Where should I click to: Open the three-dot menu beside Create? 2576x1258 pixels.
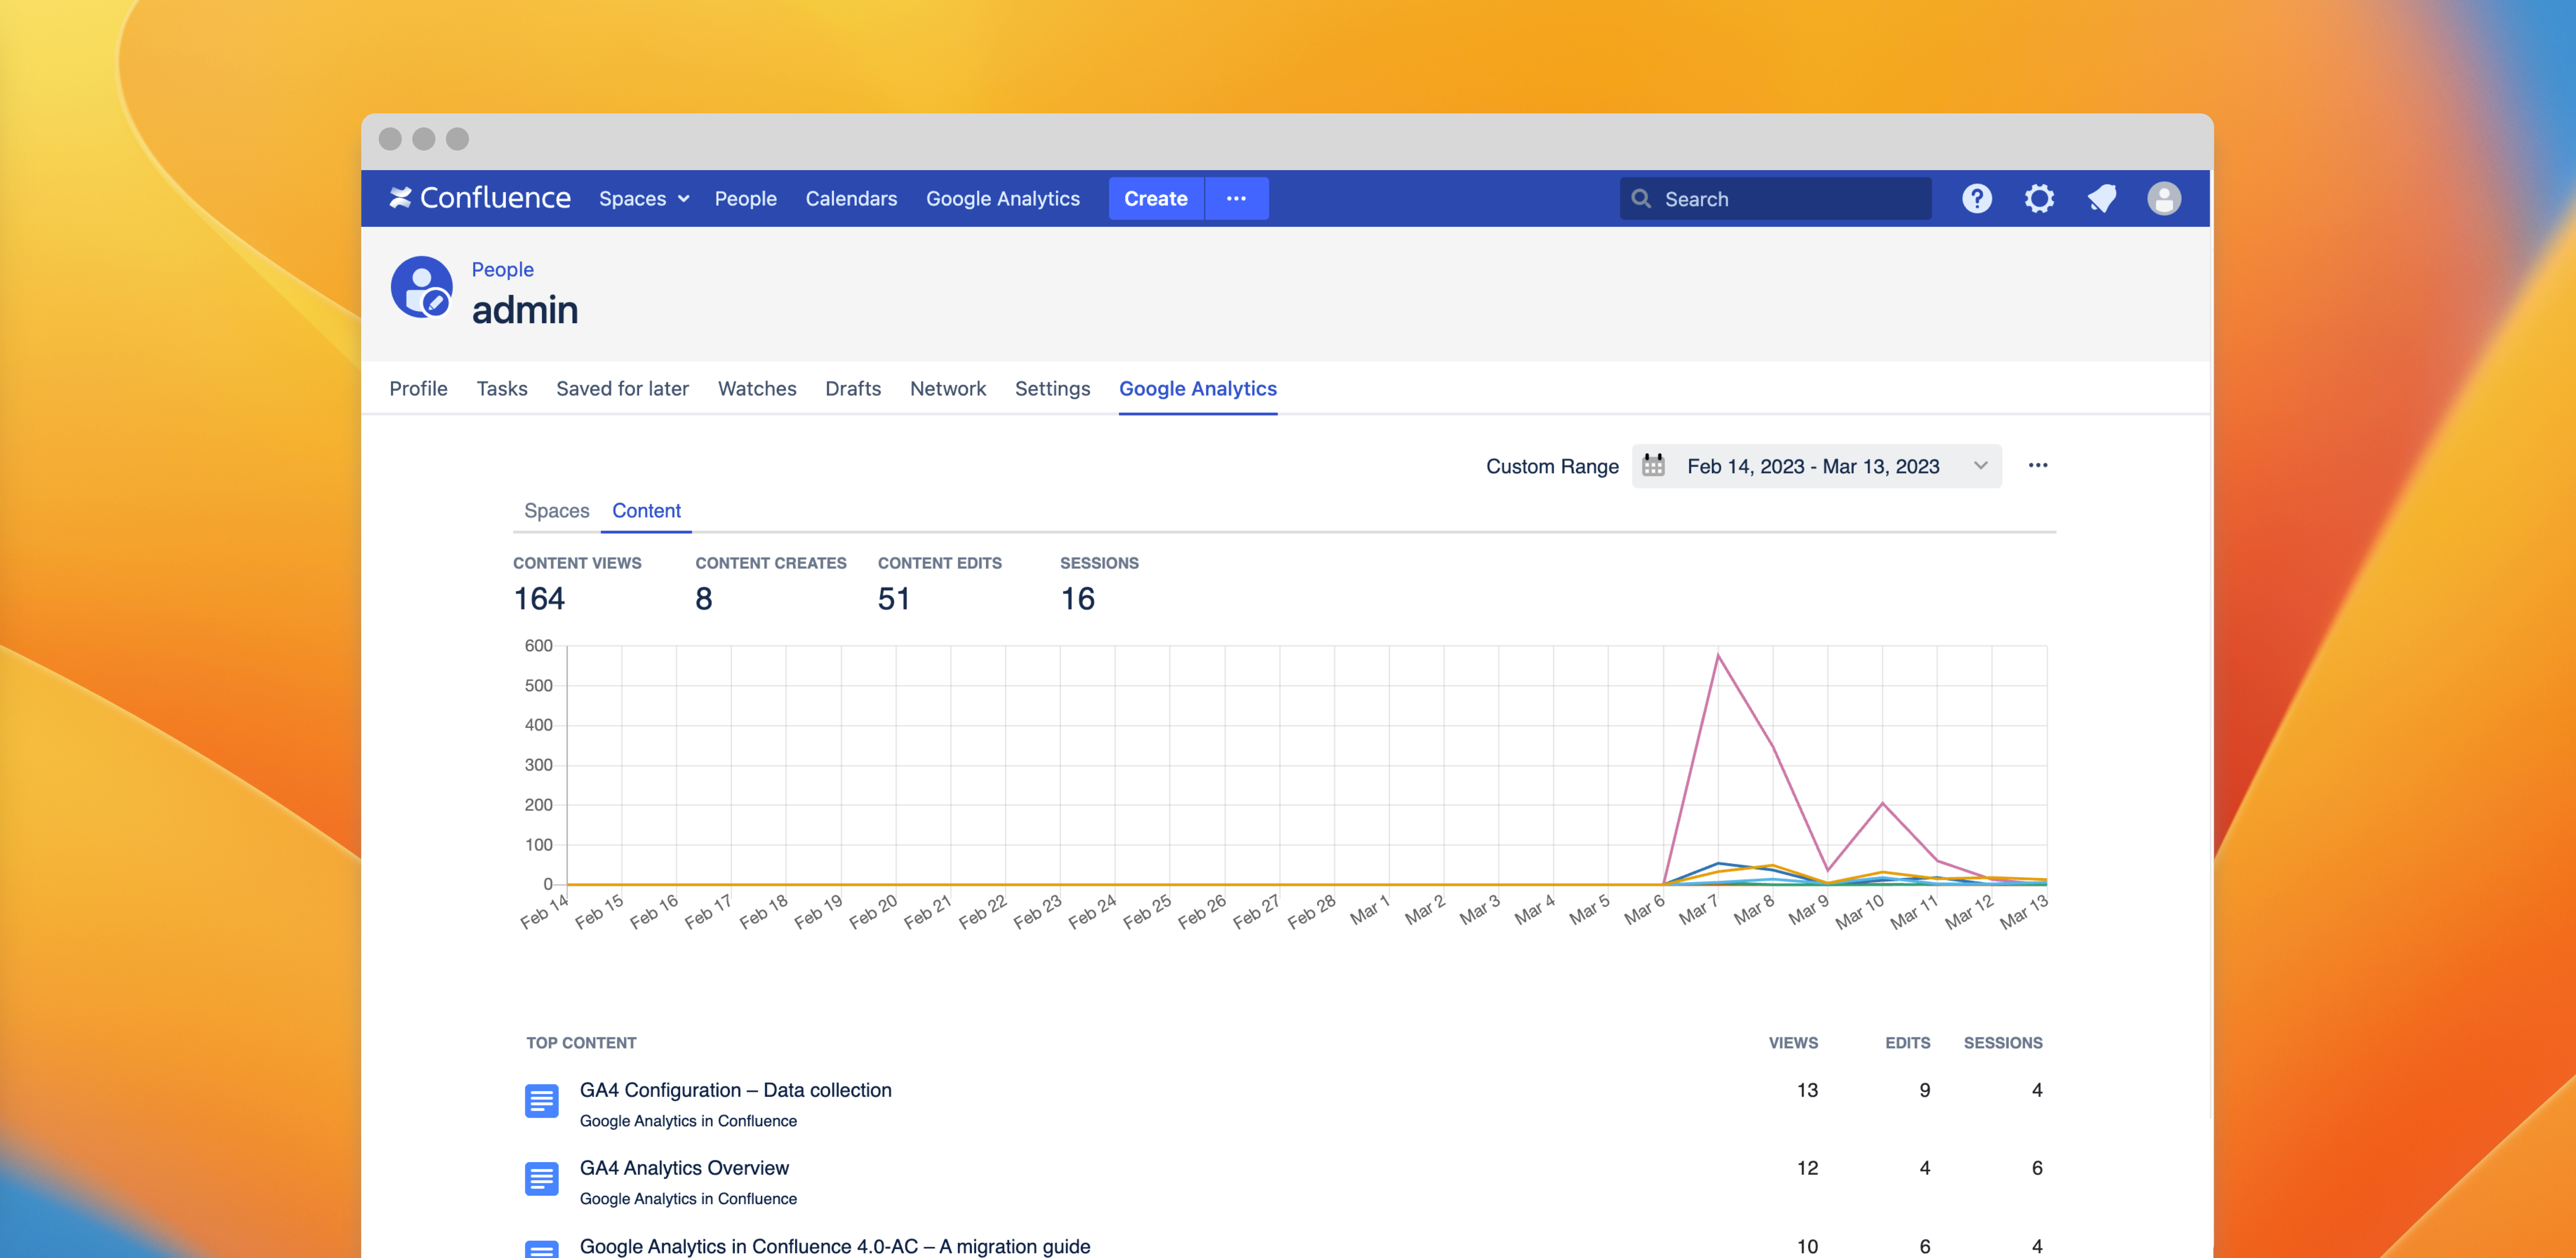click(1236, 198)
